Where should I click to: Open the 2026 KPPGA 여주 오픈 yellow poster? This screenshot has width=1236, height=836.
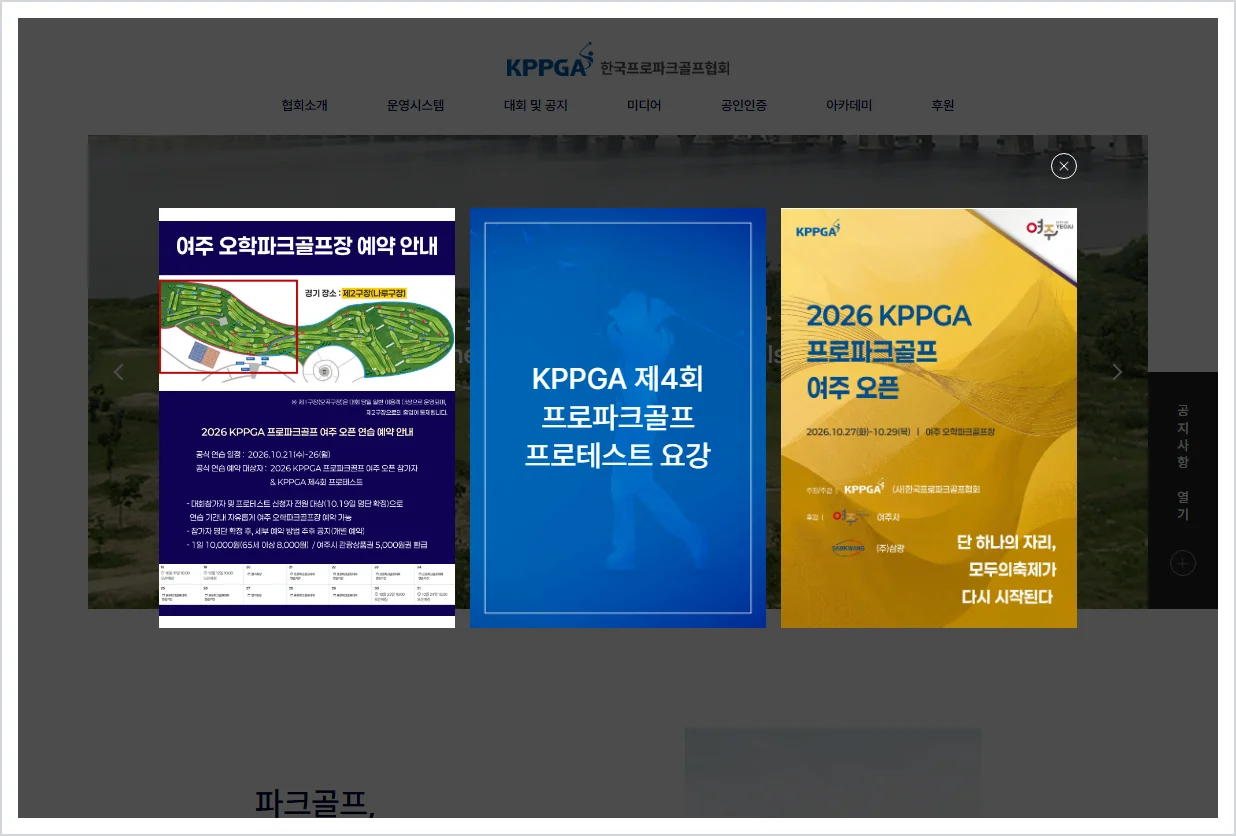[929, 418]
